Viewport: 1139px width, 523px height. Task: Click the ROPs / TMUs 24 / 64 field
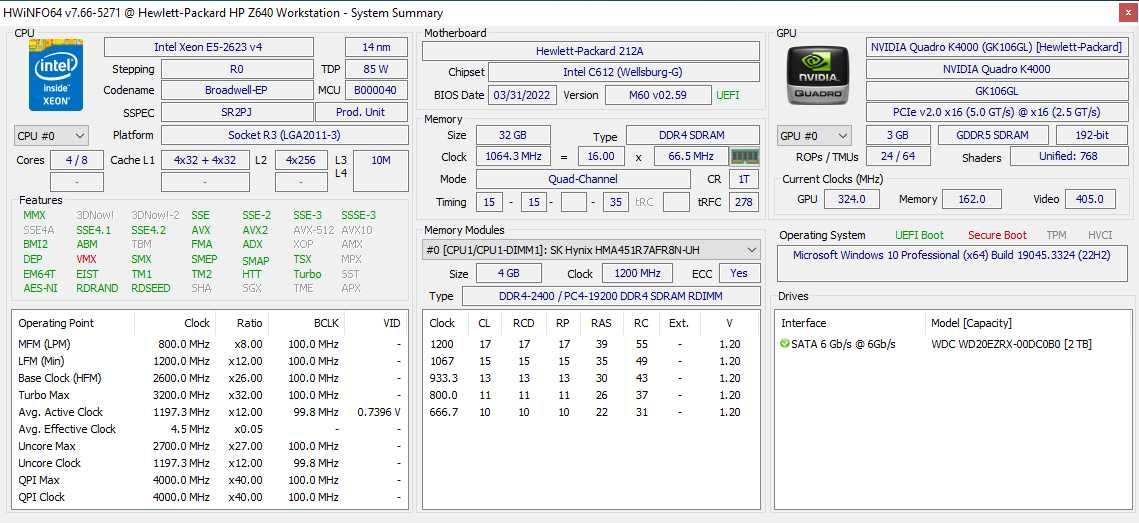pyautogui.click(x=898, y=156)
